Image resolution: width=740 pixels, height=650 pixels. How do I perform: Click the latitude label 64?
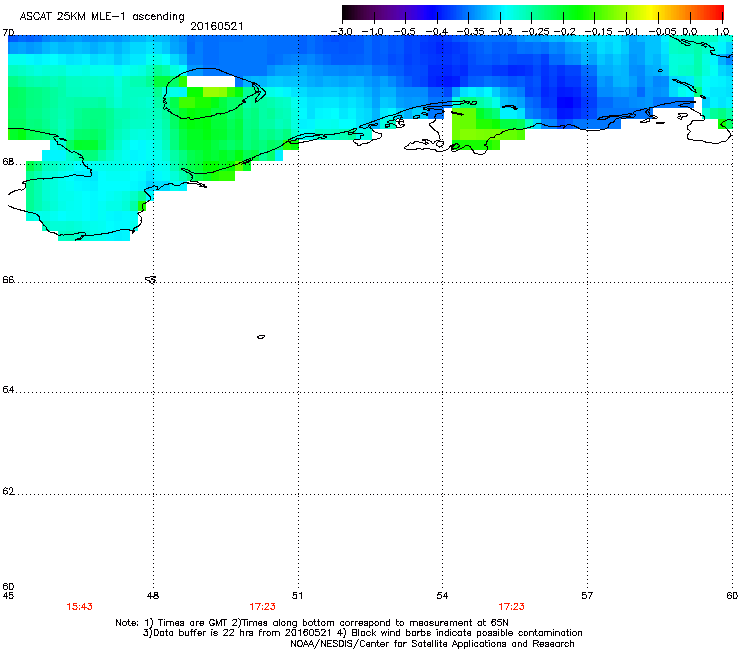[x=8, y=390]
